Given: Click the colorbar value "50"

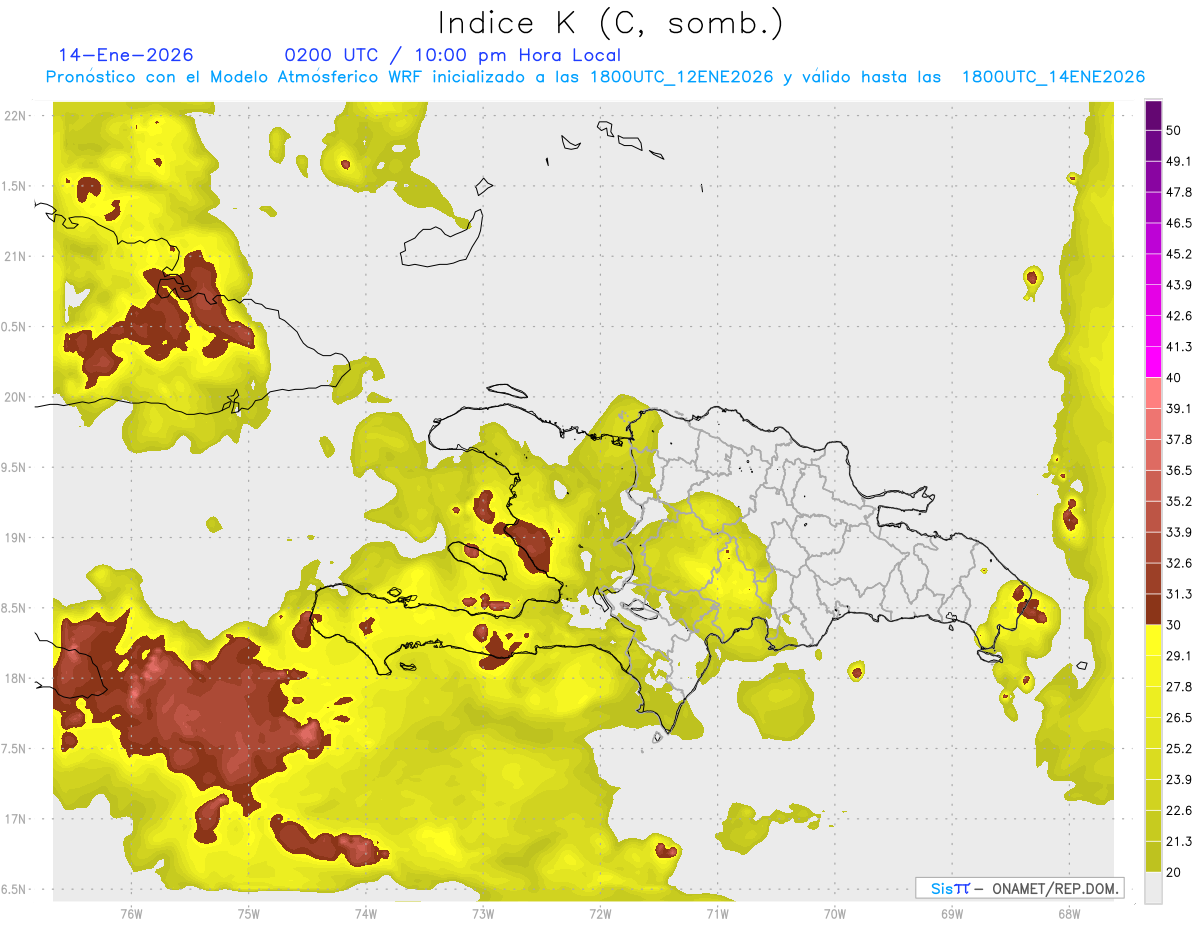Looking at the screenshot, I should 1175,130.
